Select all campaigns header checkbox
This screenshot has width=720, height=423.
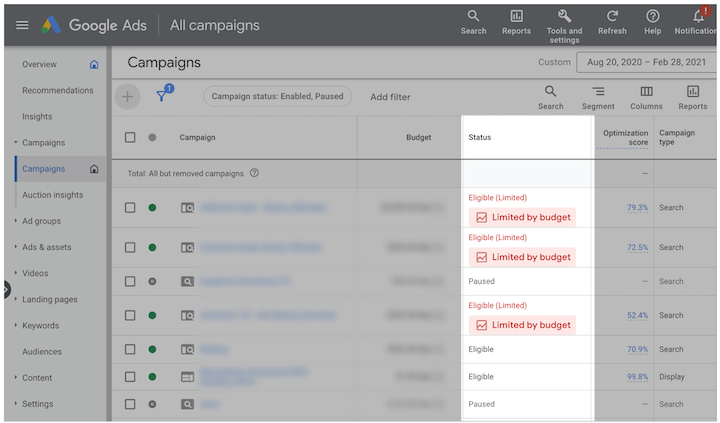[130, 137]
